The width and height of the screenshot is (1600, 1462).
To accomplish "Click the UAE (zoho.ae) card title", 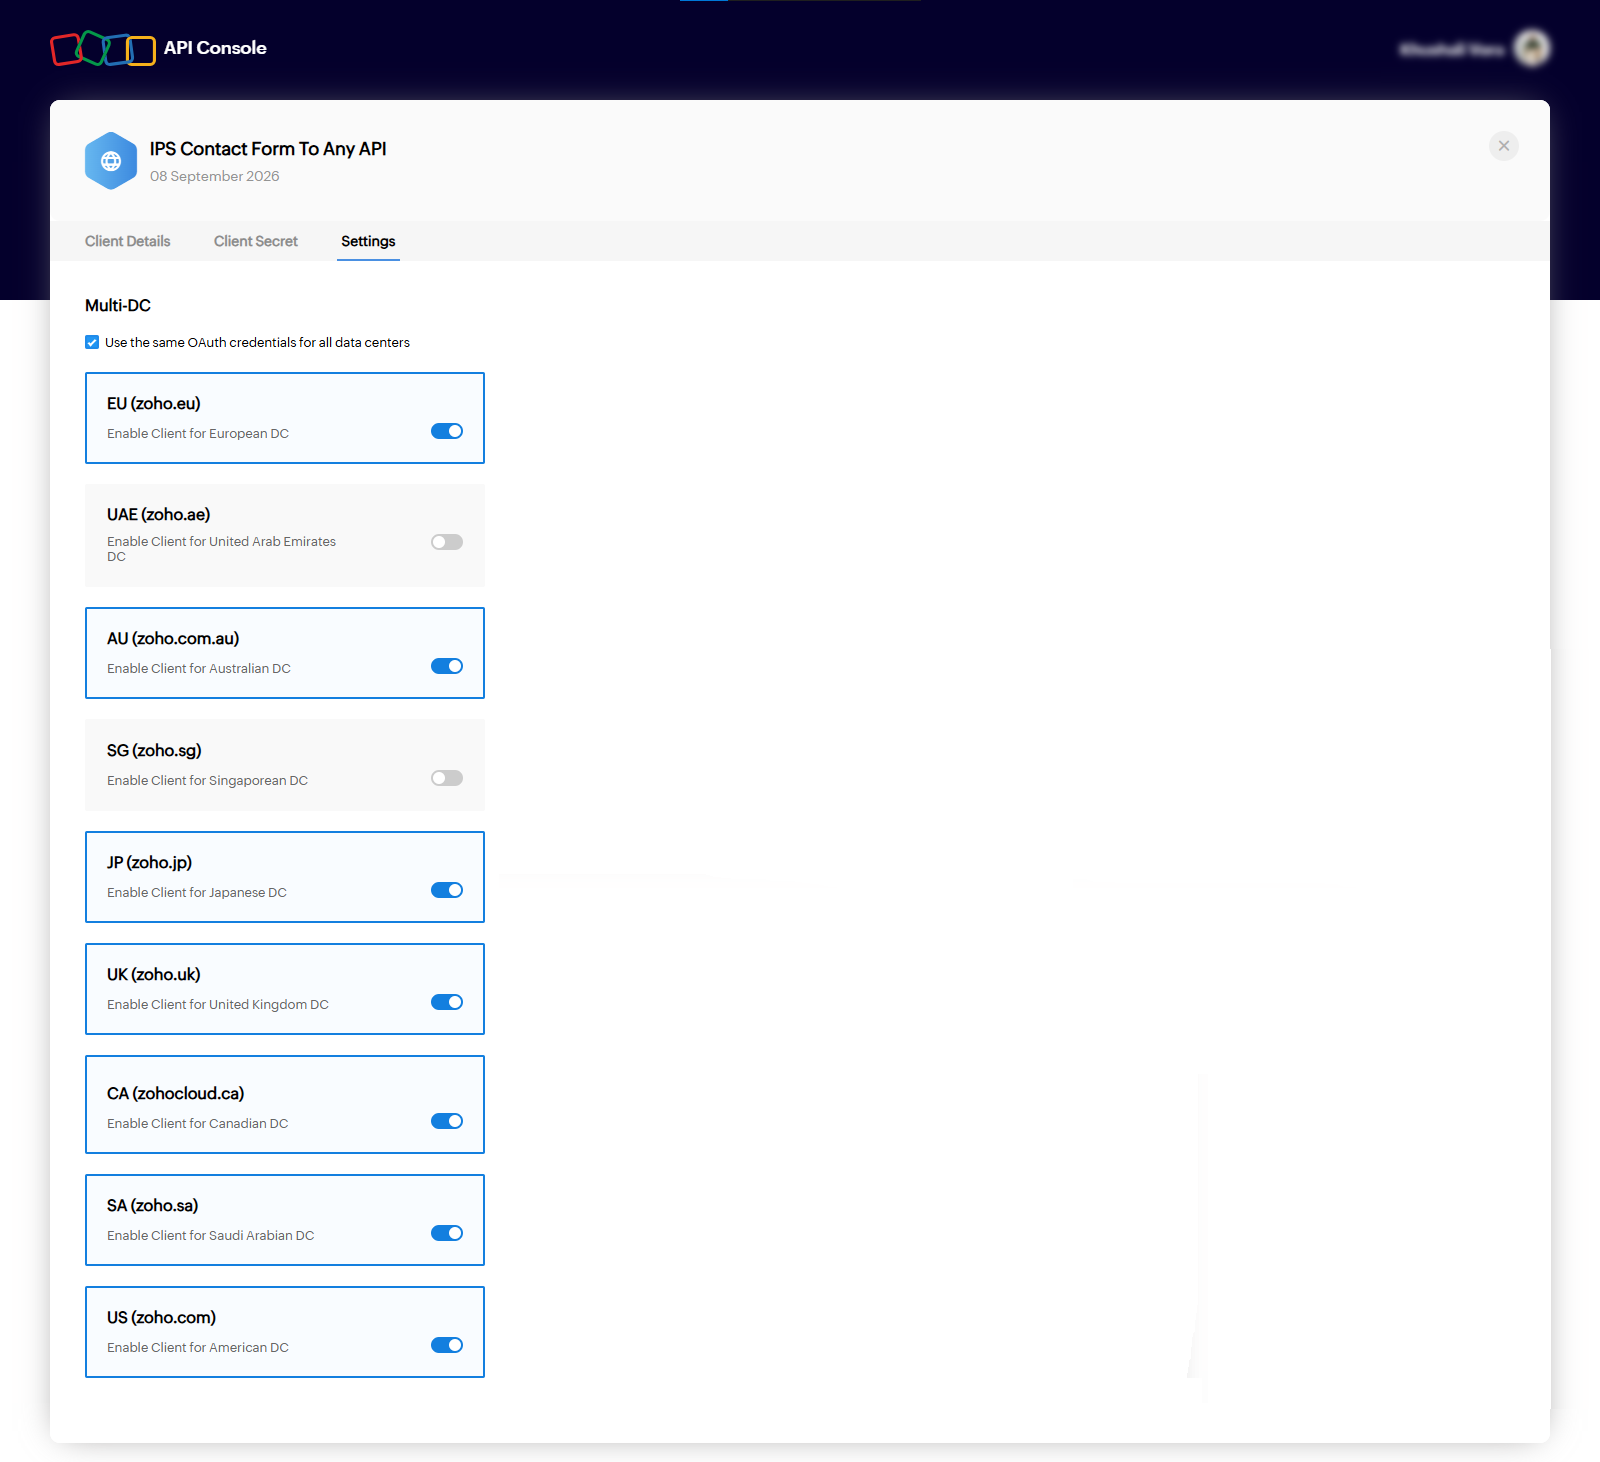I will point(159,514).
